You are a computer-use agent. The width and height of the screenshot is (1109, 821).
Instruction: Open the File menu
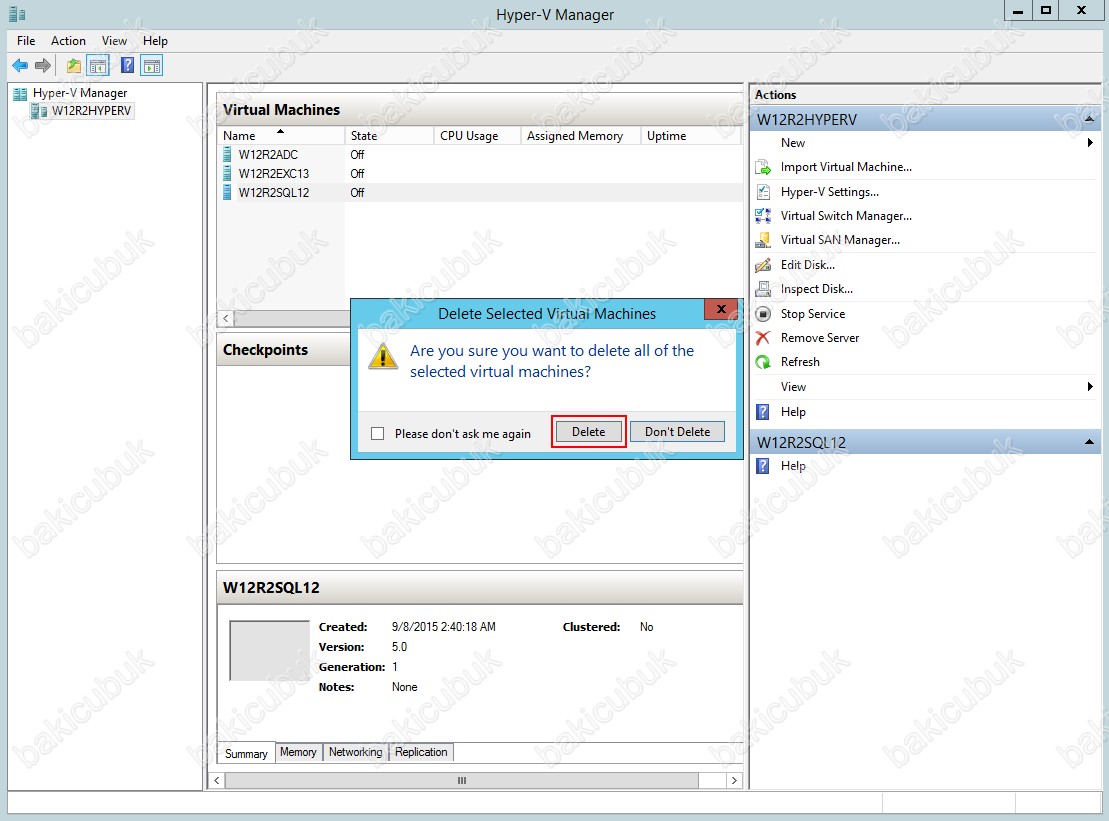point(26,41)
